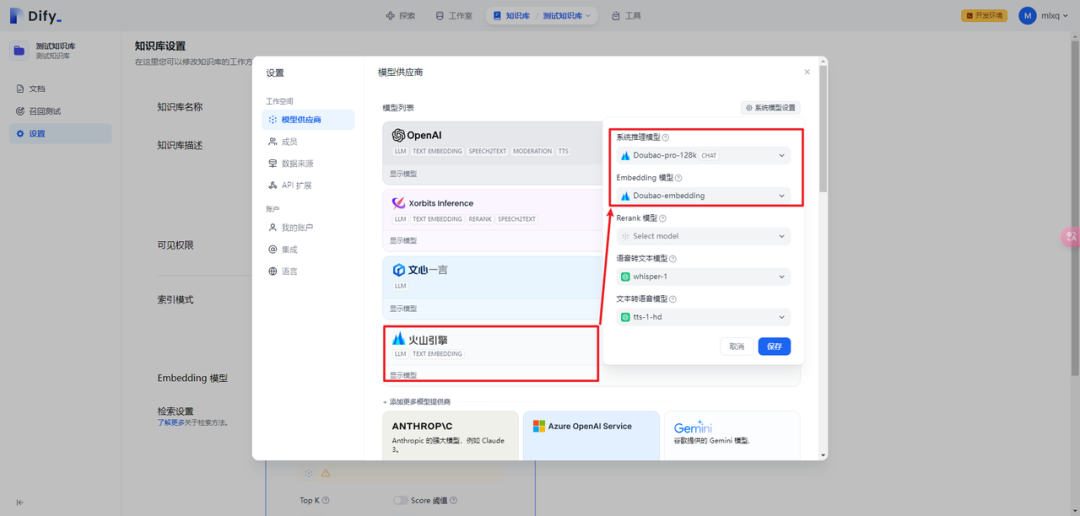1080x516 pixels.
Task: Open the 文本转语音模型 dropdown showing tts-1-hd
Action: [x=703, y=318]
